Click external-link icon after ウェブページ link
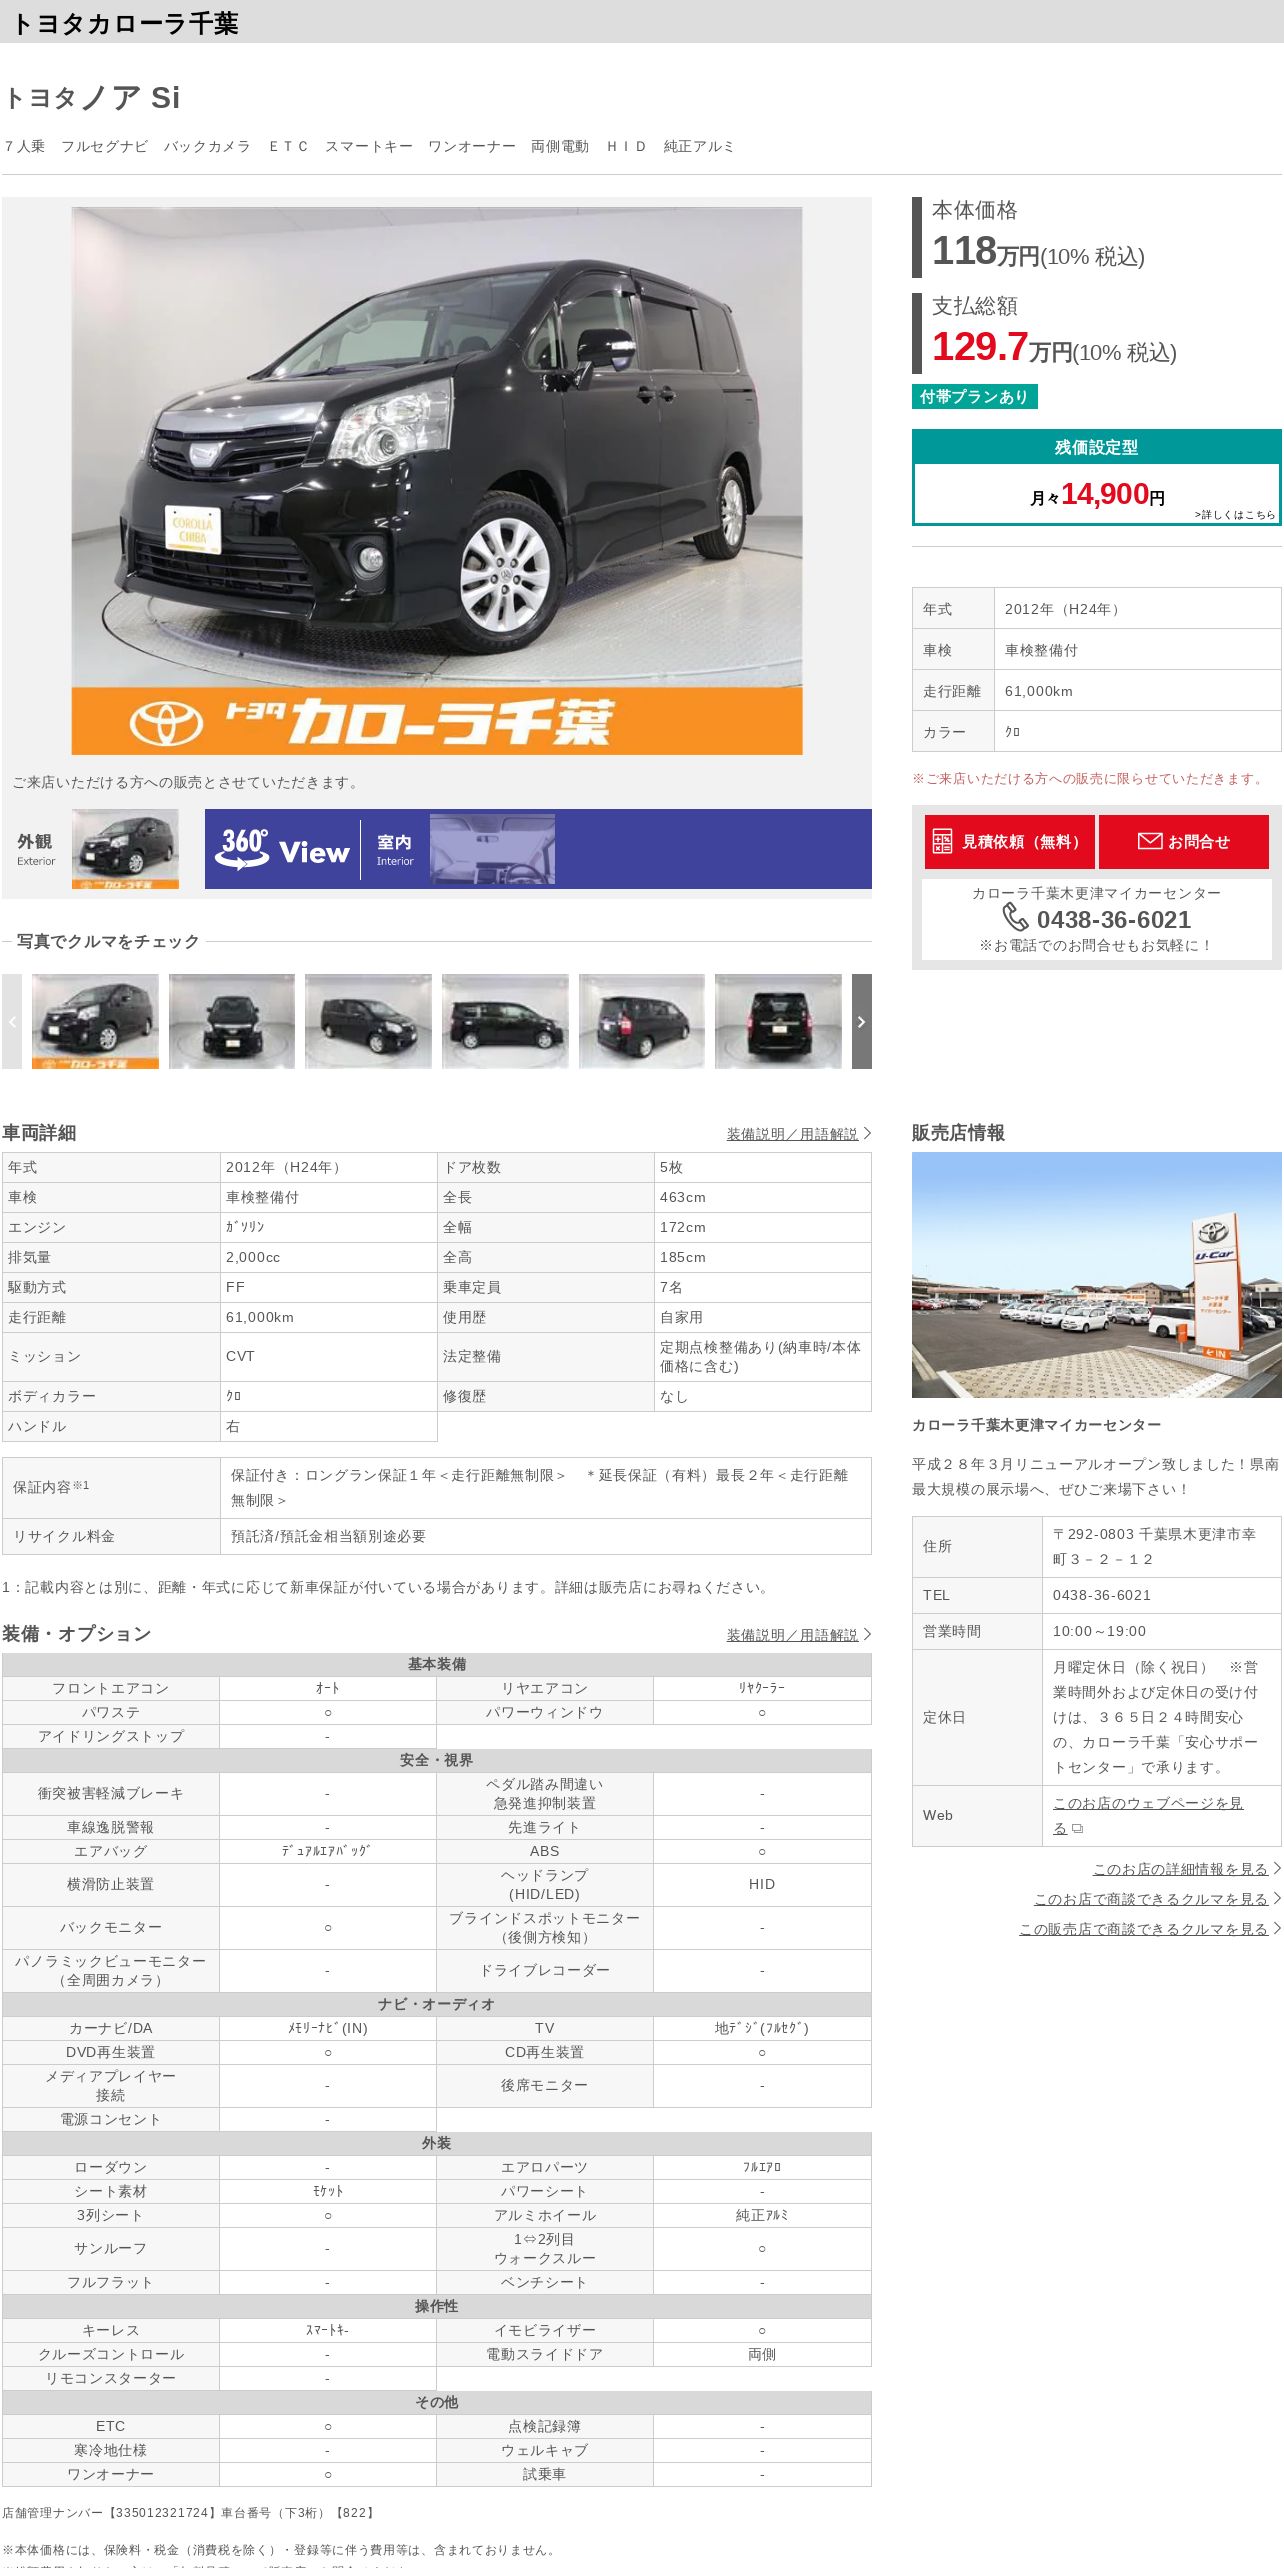 pos(1077,1828)
